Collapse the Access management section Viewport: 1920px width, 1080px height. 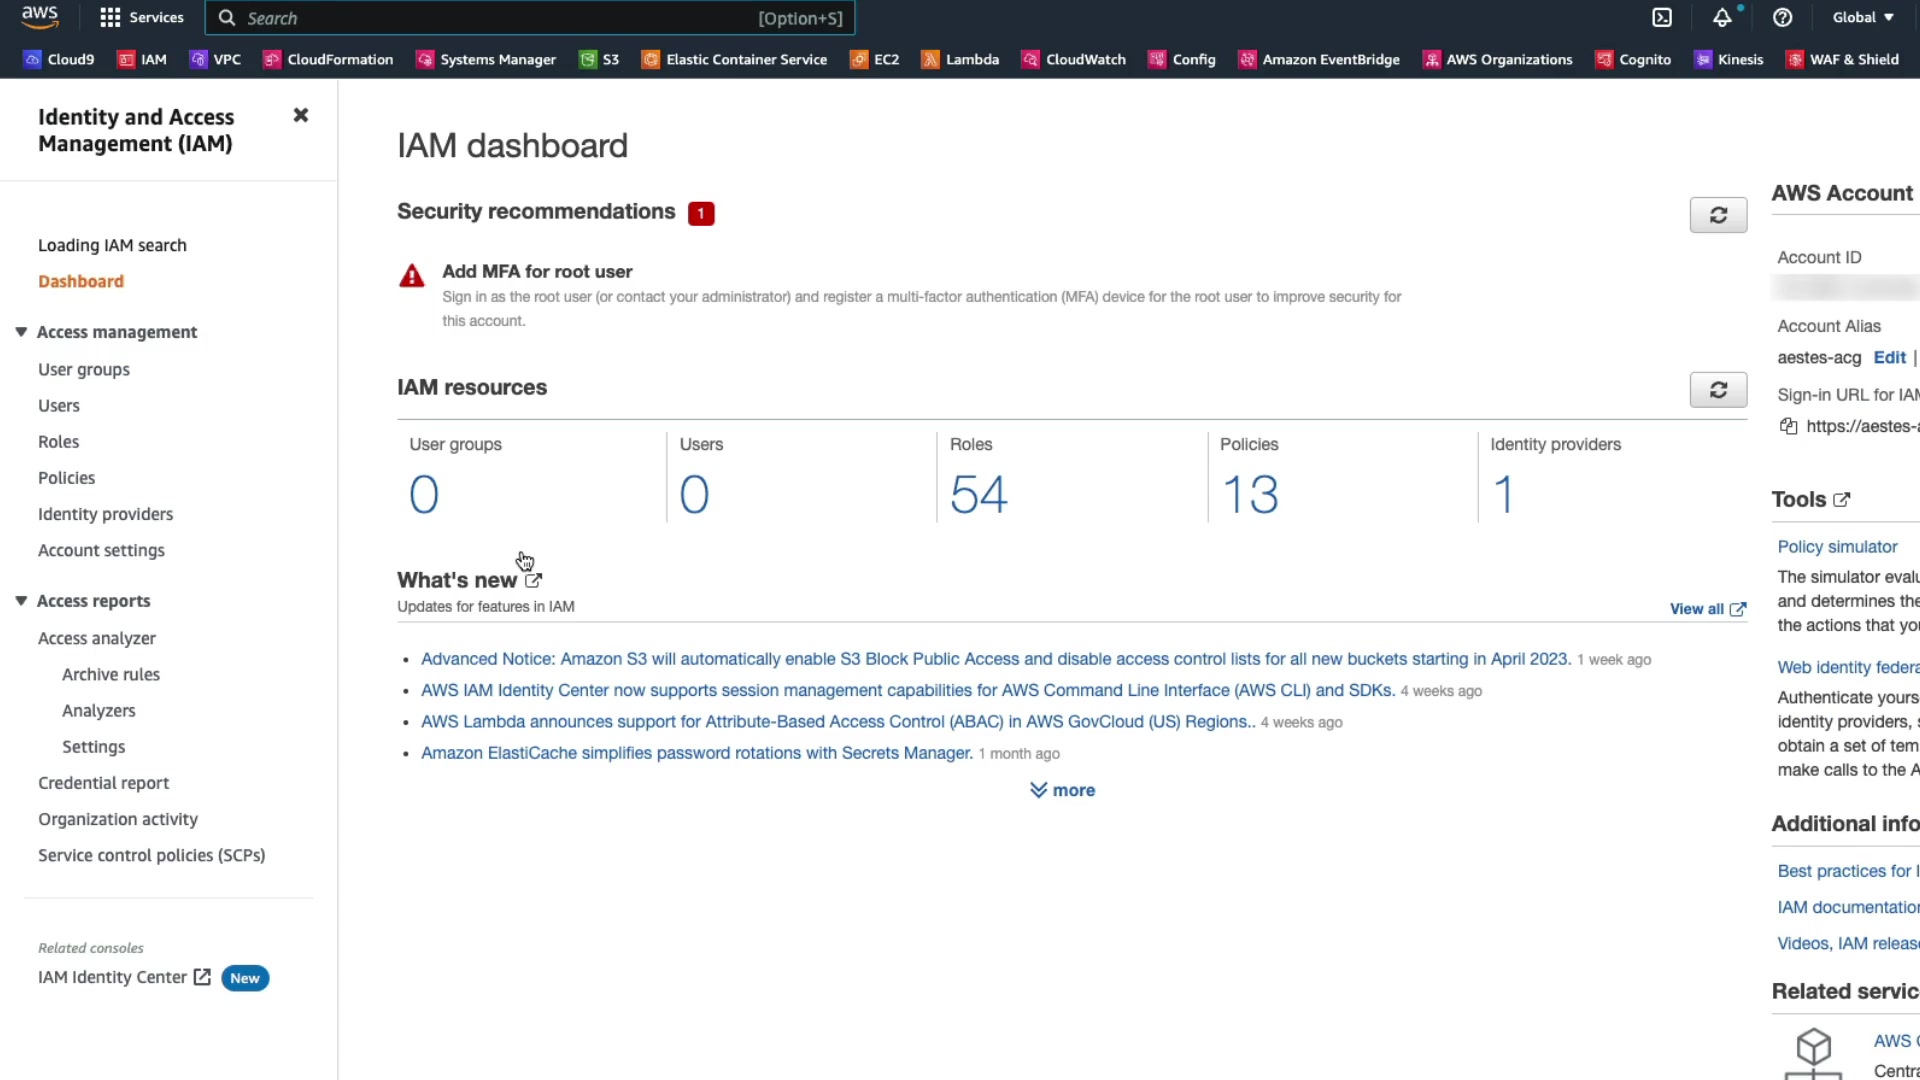pyautogui.click(x=21, y=332)
